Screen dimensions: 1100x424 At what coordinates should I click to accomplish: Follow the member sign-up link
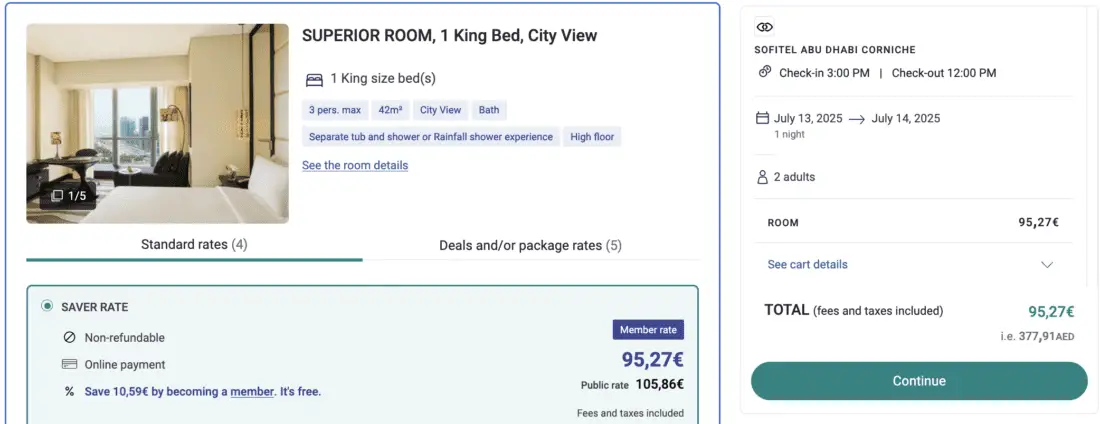(x=252, y=392)
